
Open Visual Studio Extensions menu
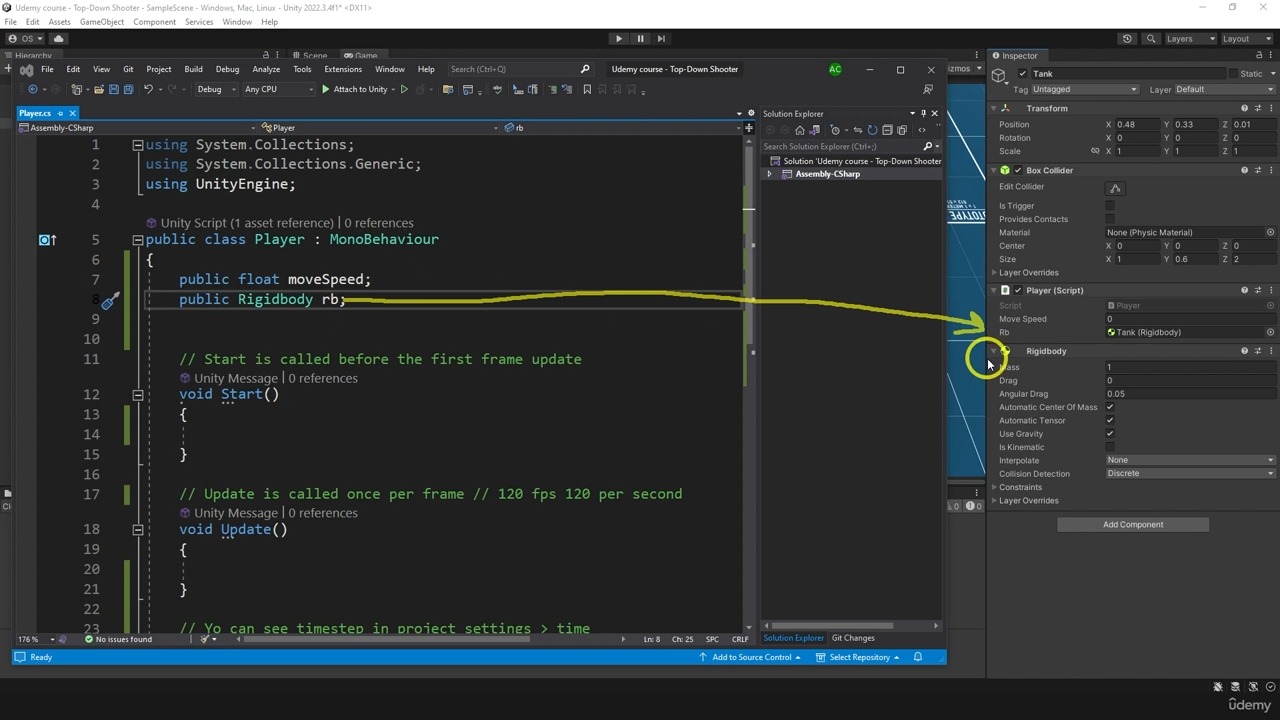coord(343,69)
